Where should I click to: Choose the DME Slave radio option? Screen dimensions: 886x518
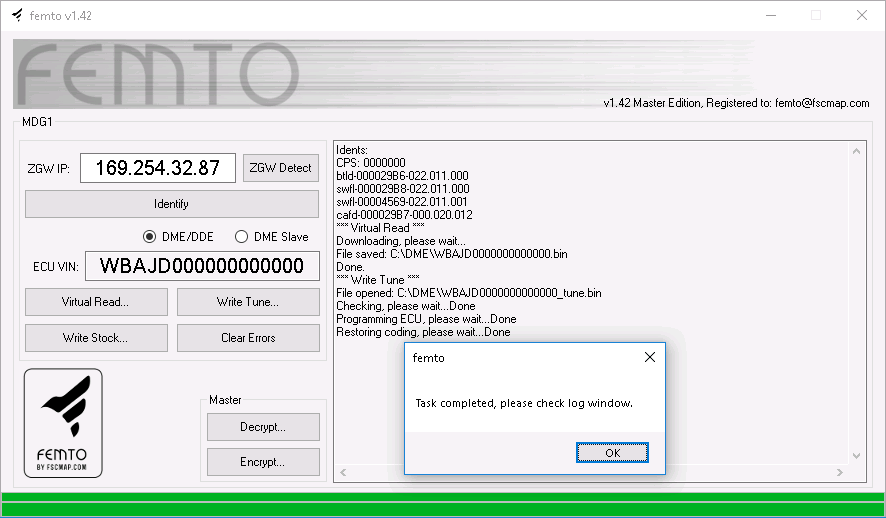[241, 237]
